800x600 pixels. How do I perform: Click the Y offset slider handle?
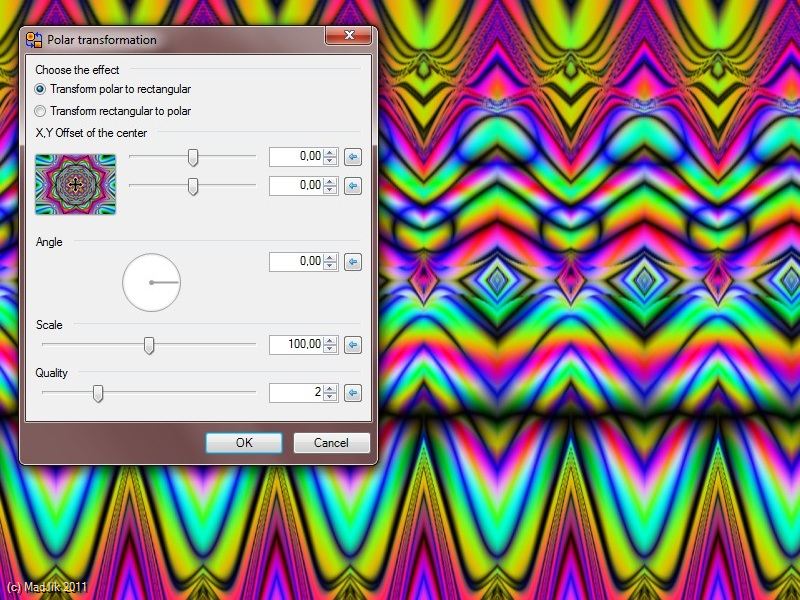[x=193, y=187]
